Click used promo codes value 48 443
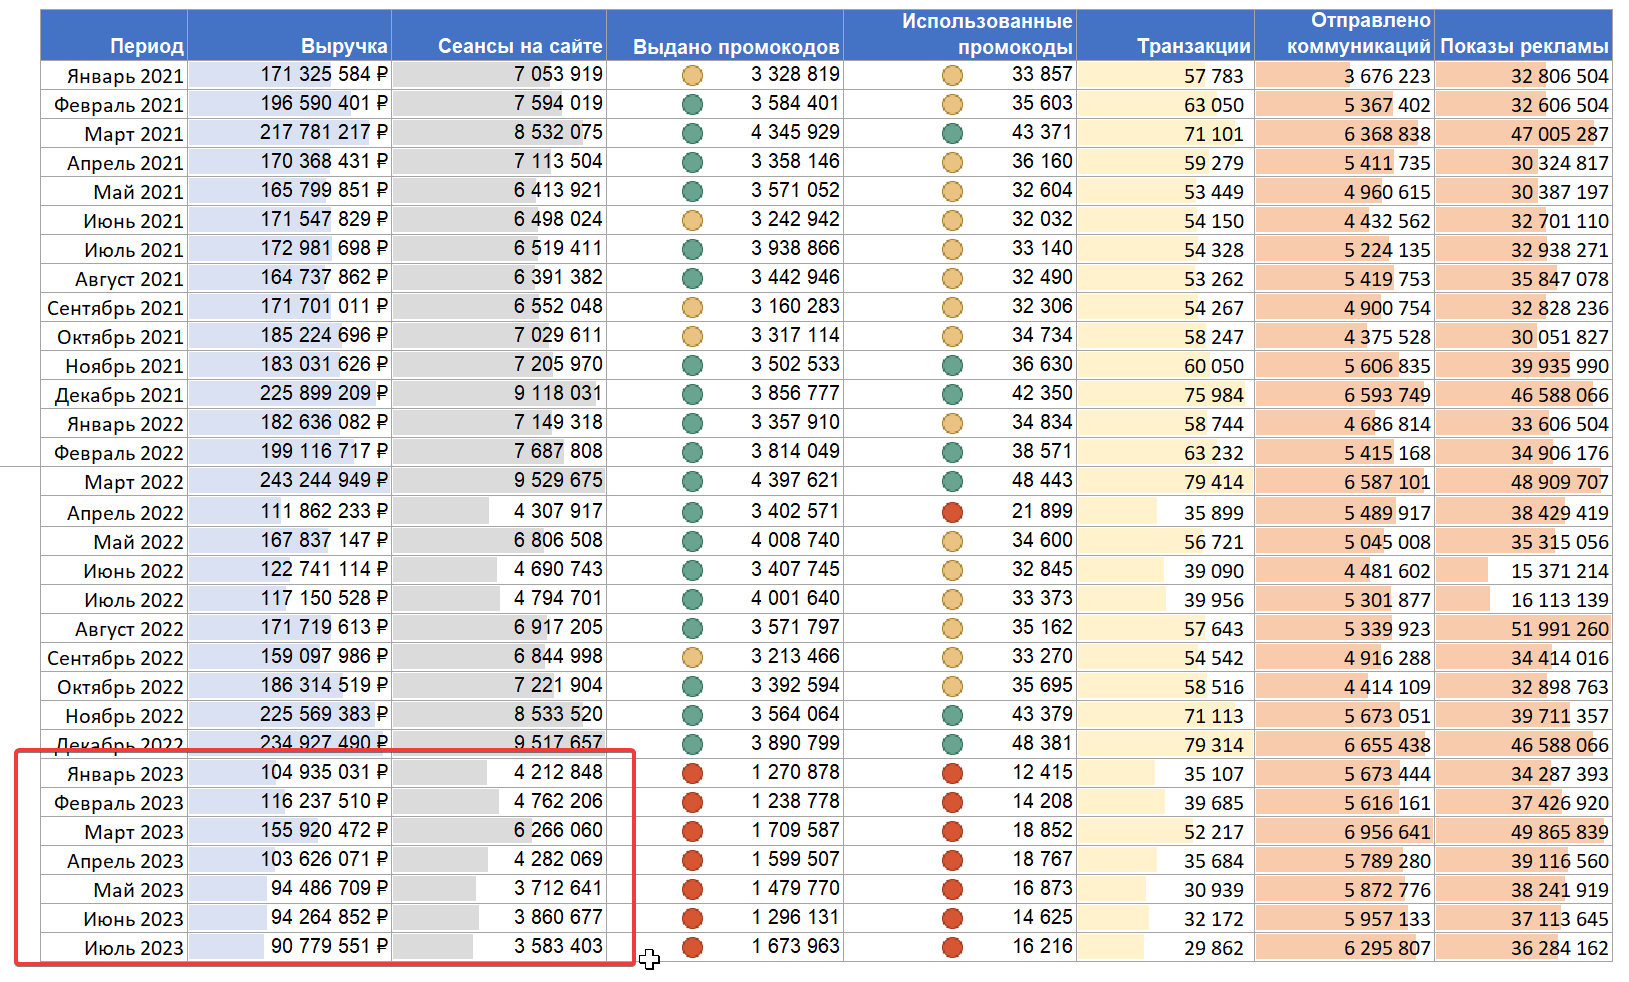The image size is (1629, 982). tap(1042, 480)
